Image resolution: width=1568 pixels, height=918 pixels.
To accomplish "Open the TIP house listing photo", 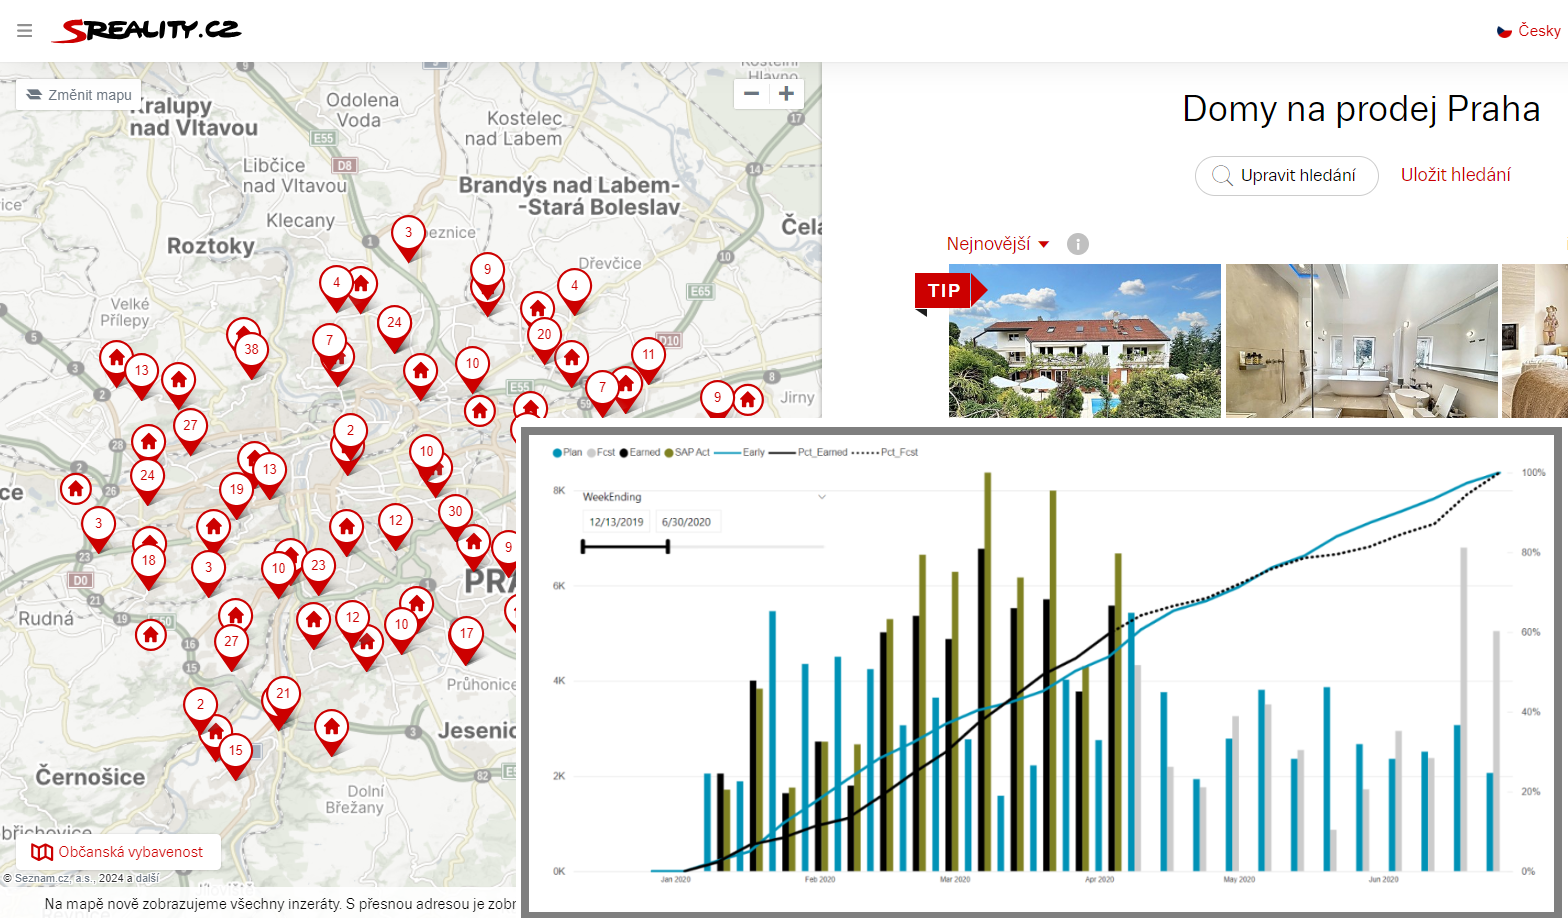I will pyautogui.click(x=1084, y=341).
